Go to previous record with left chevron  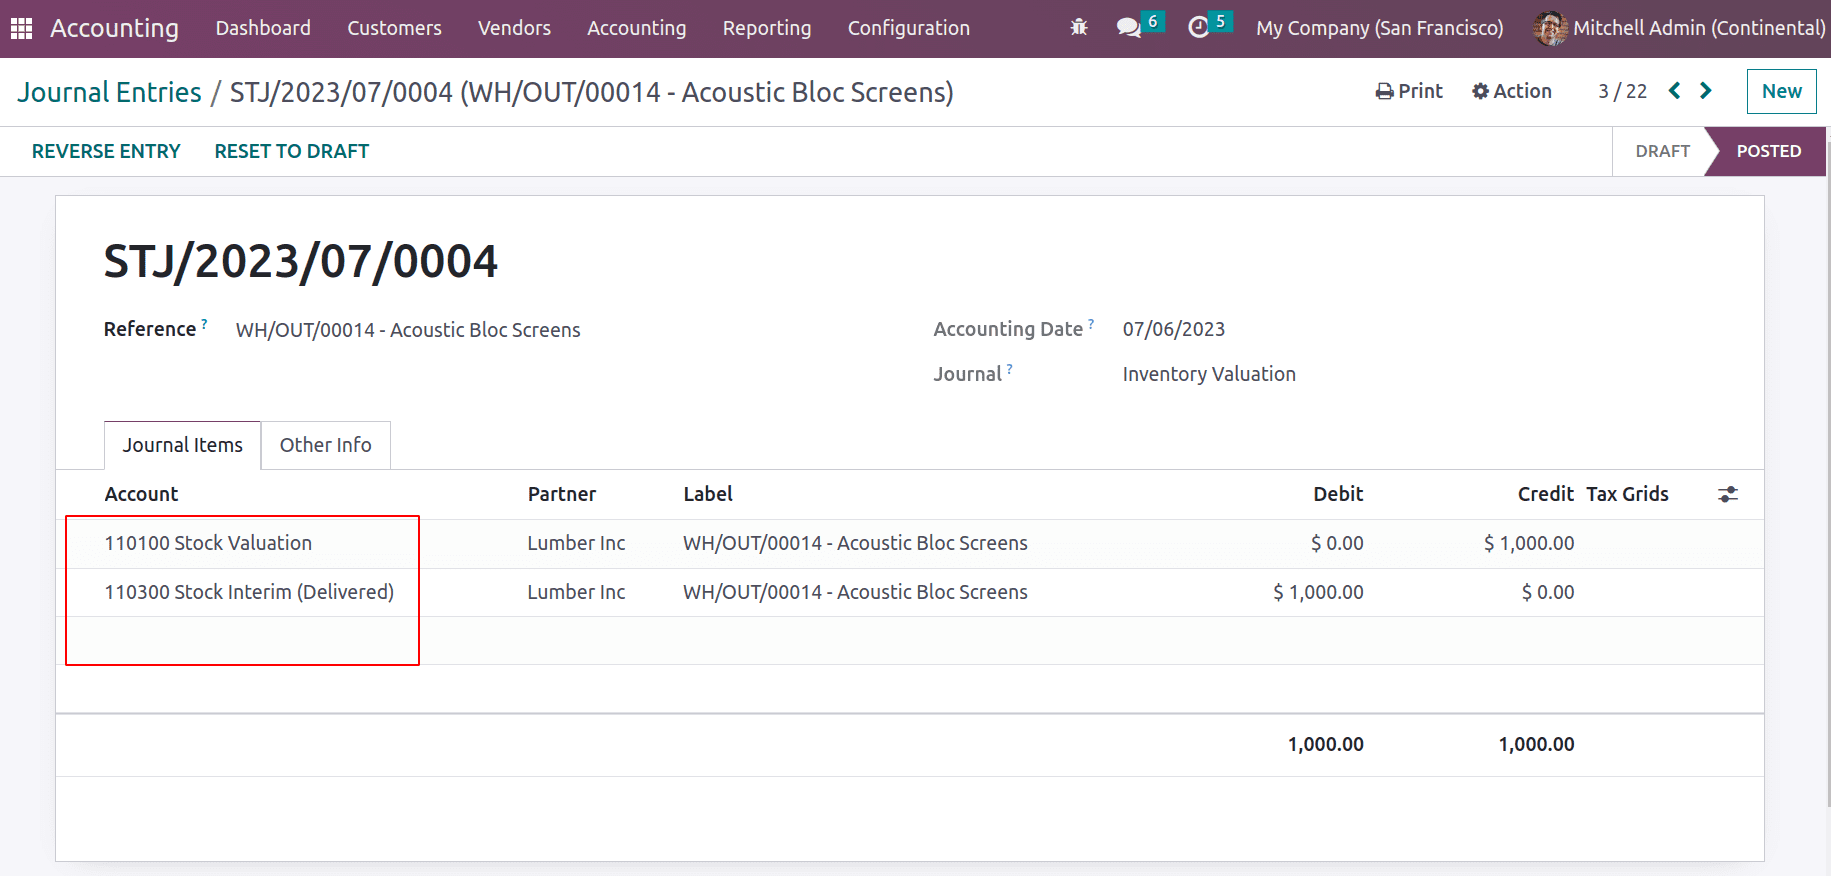tap(1675, 91)
